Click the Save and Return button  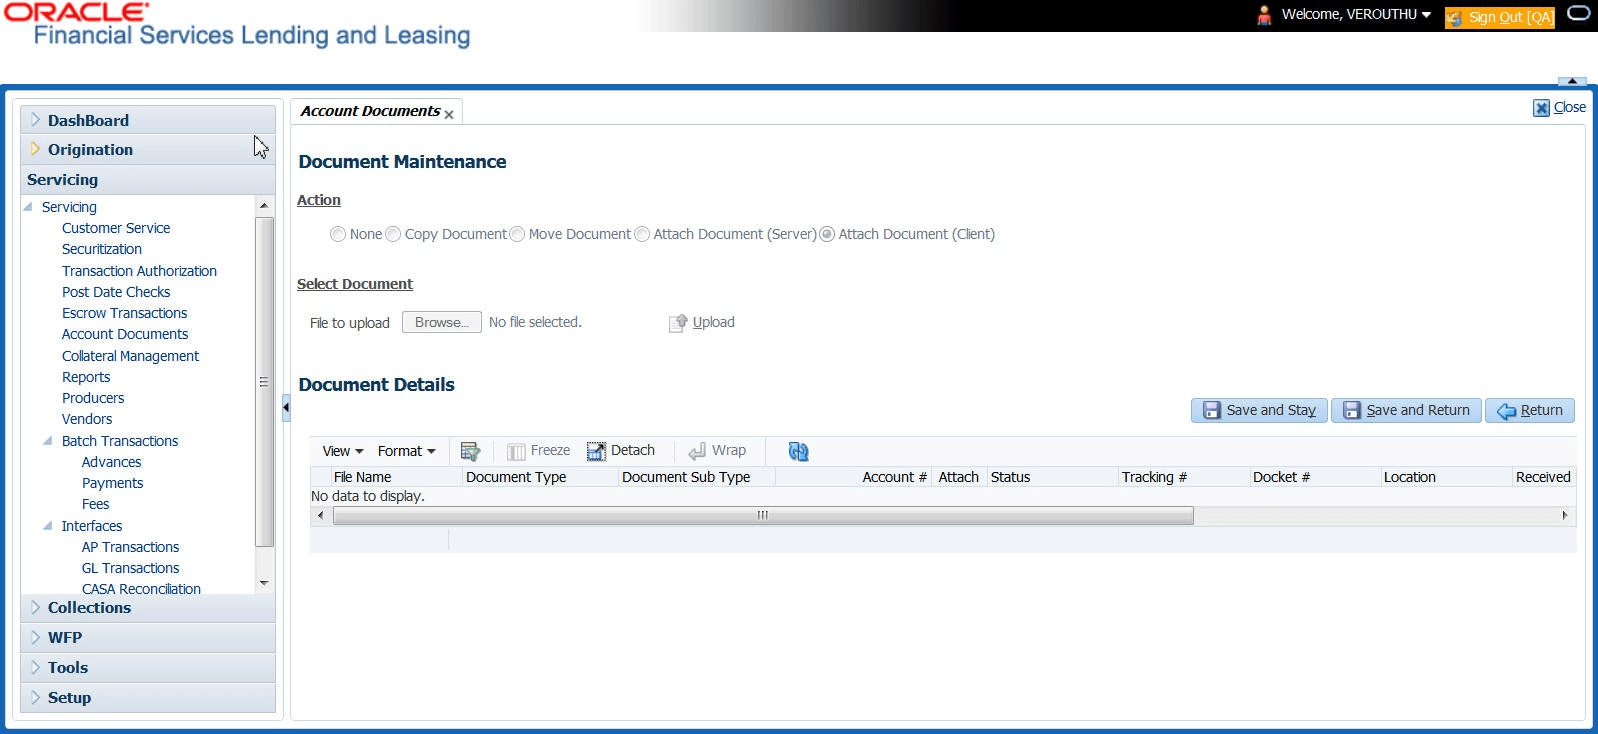point(1406,410)
